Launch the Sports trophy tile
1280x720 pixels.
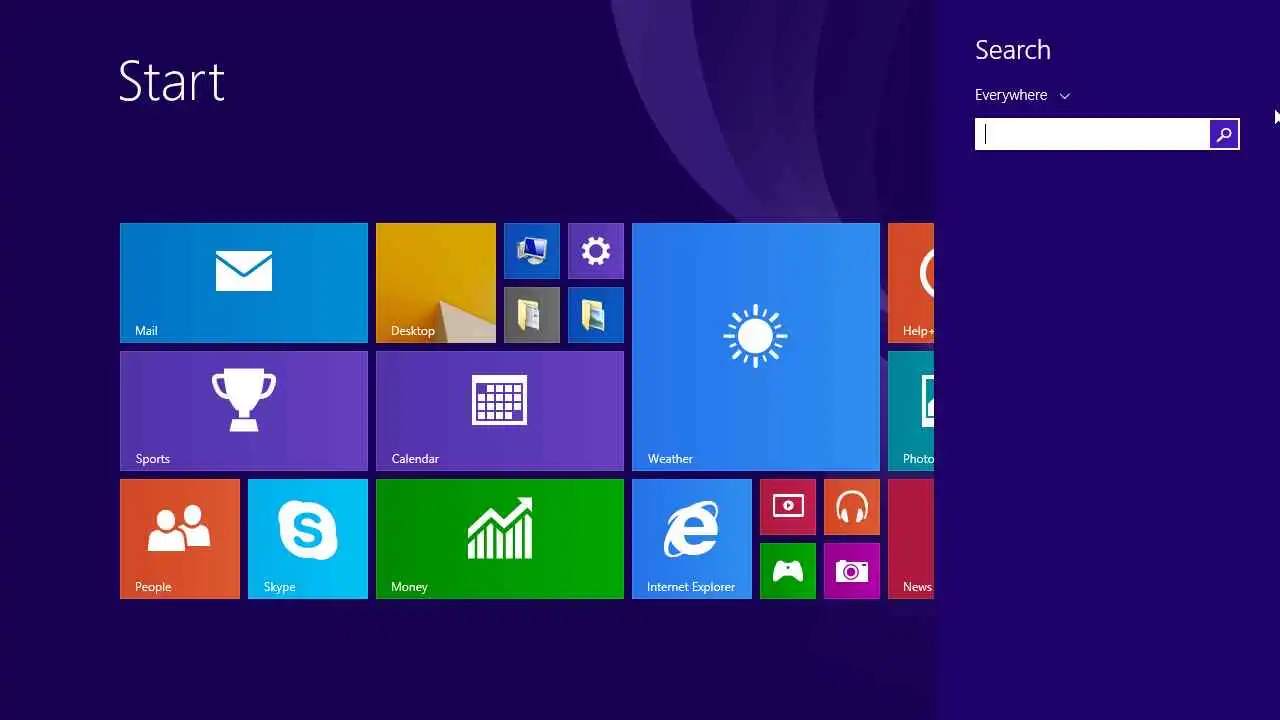coord(244,411)
